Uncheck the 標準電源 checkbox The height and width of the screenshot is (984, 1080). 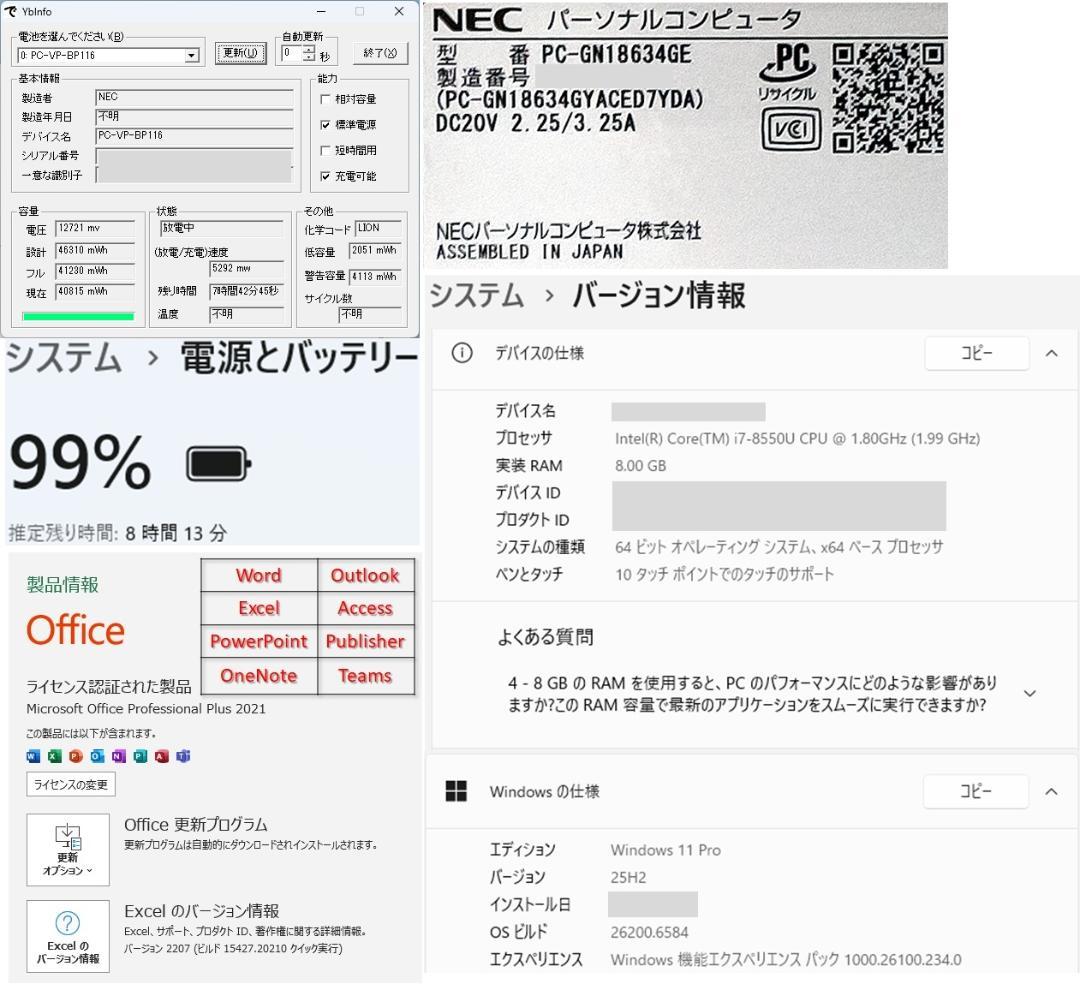point(325,125)
